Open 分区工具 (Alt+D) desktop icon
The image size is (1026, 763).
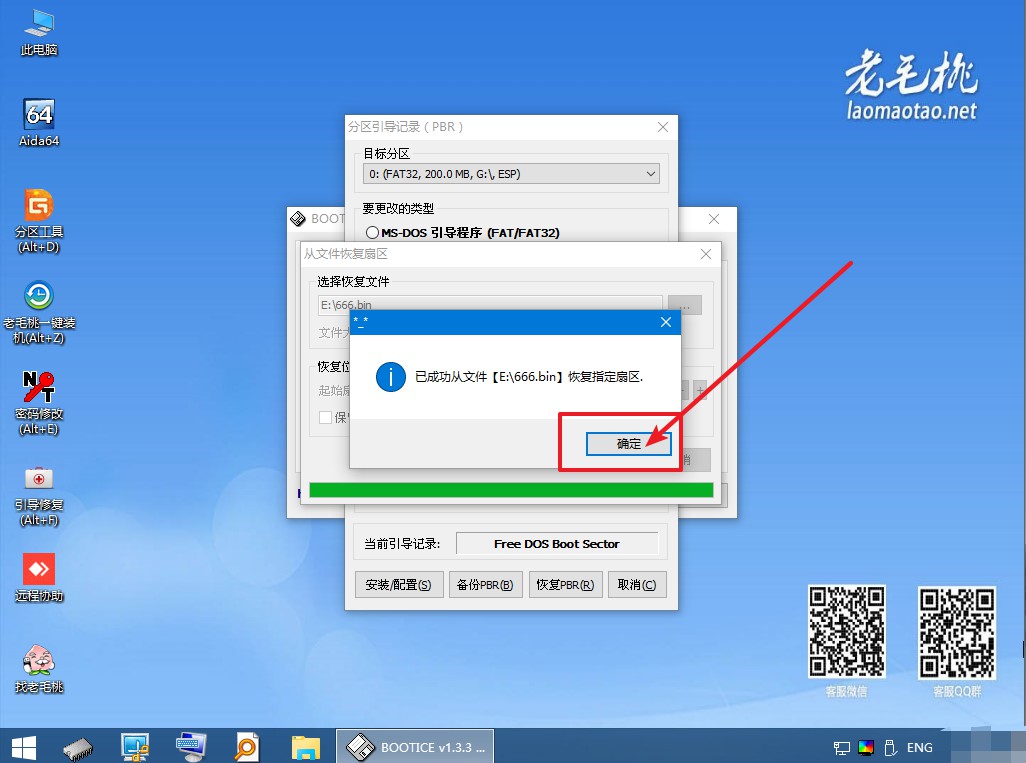click(39, 221)
